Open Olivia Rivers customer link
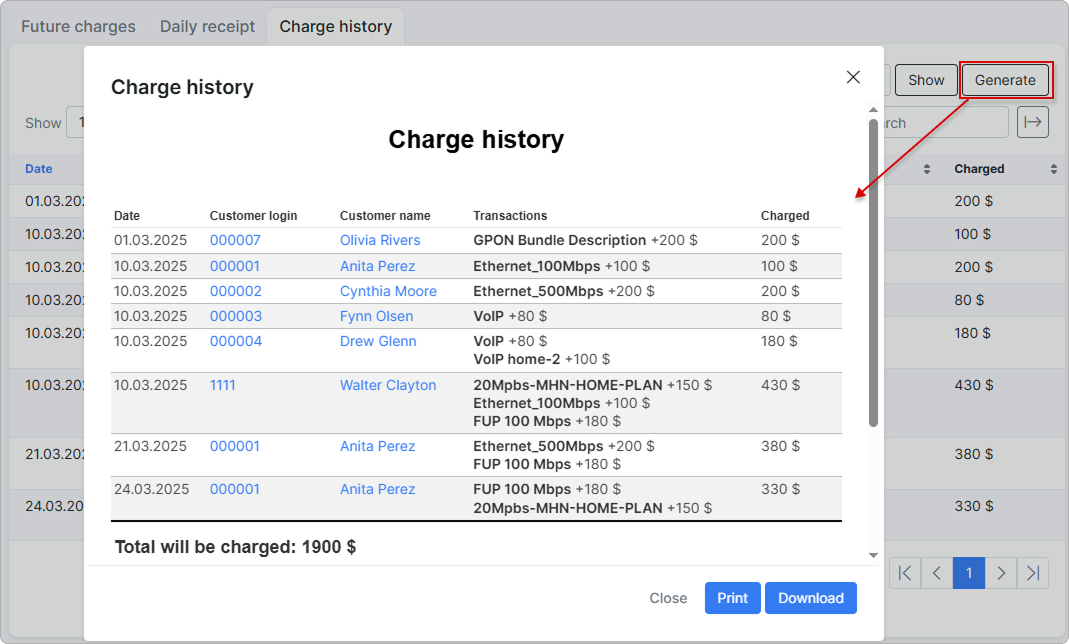Viewport: 1069px width, 644px height. (x=380, y=240)
